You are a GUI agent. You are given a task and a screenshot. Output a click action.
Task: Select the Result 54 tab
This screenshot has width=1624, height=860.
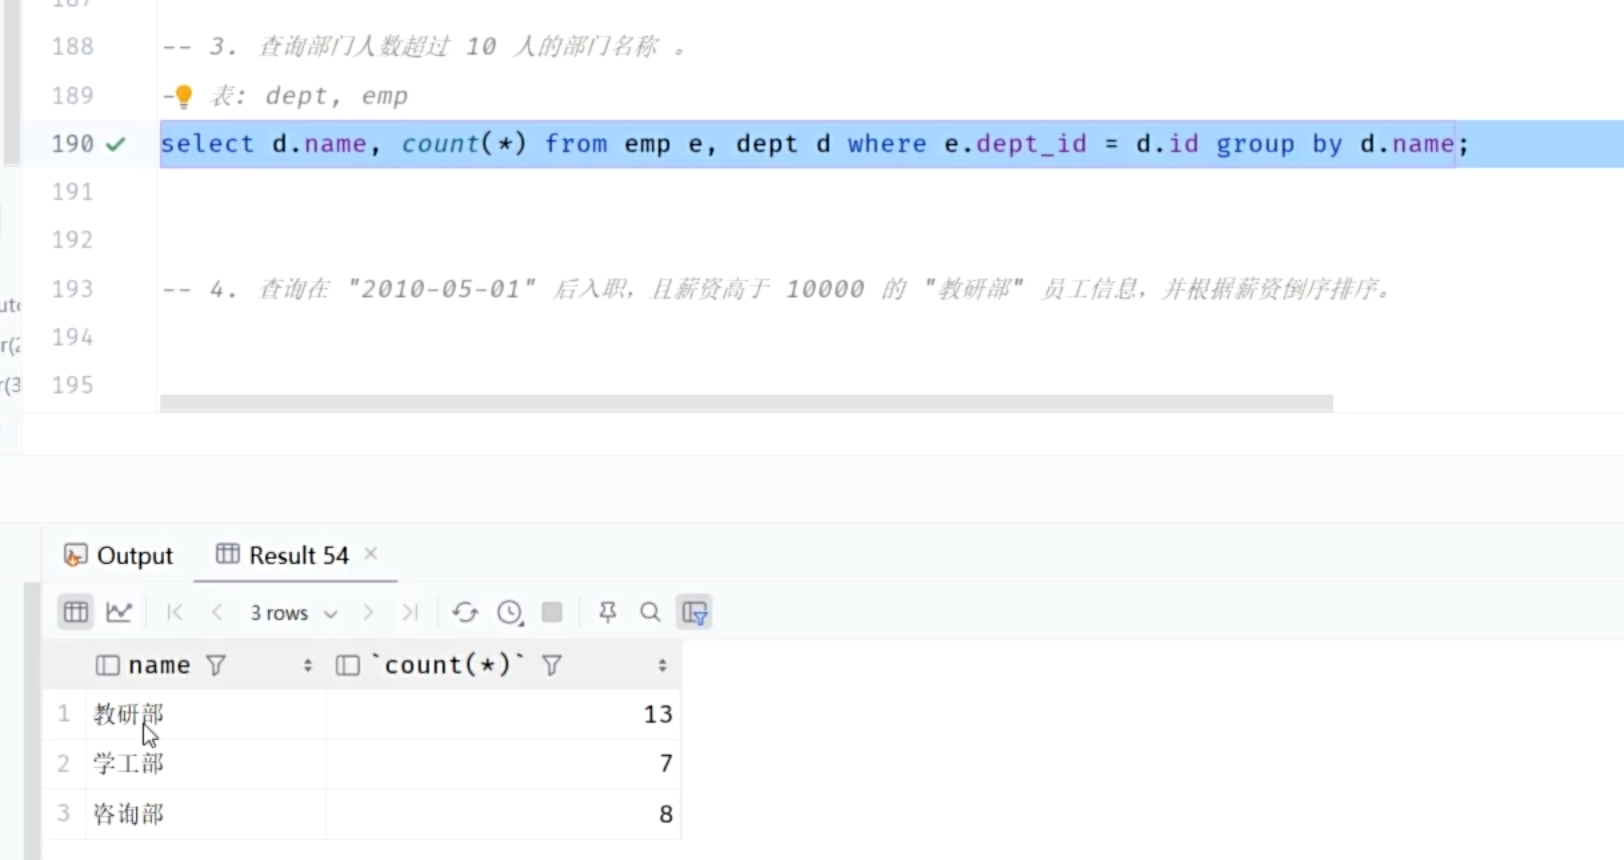tap(284, 555)
